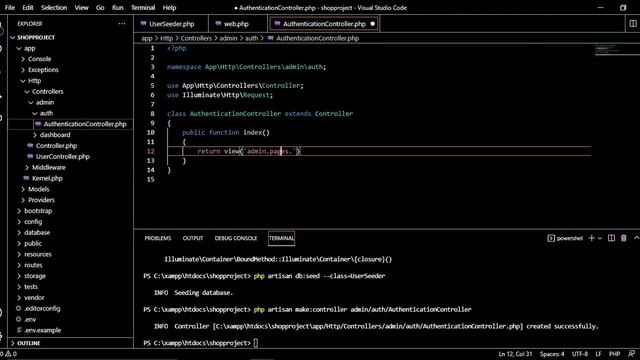640x360 pixels.
Task: Switch to PROBLEMS panel tab
Action: [158, 238]
